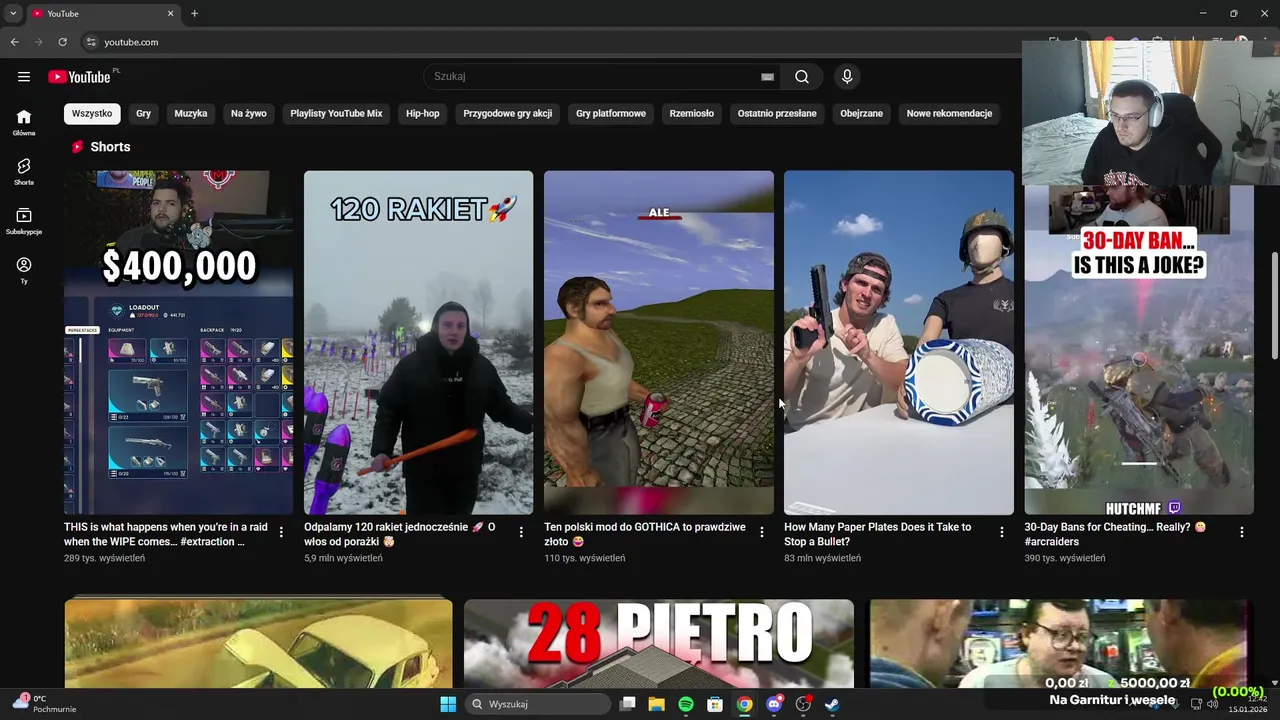Open more options for the 120 rakiet Short

pos(521,532)
